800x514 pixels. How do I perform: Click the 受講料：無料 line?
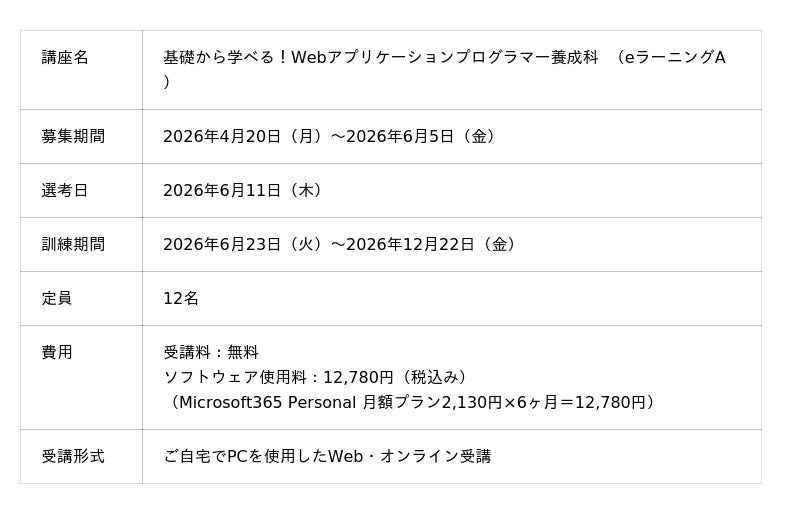[x=211, y=352]
